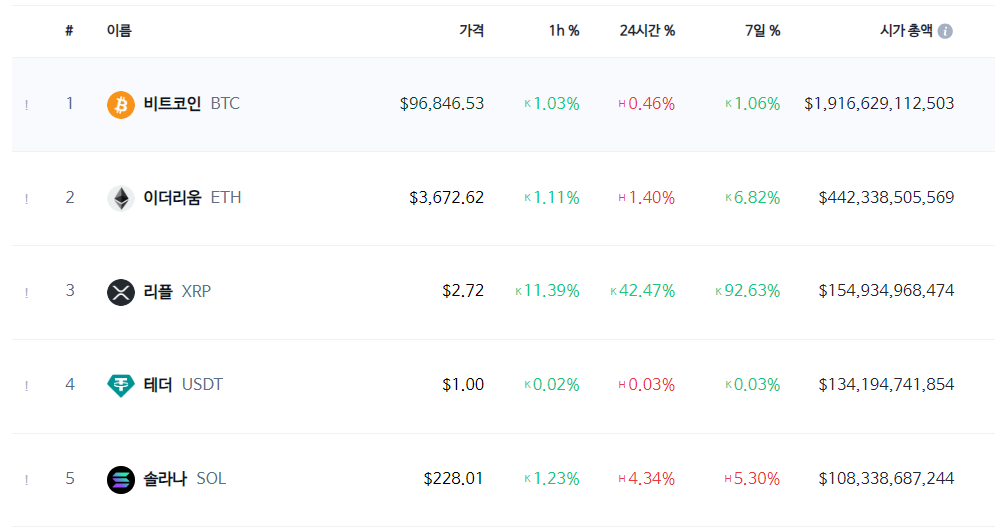Image resolution: width=995 pixels, height=527 pixels.
Task: Sort by the 가격 price column header
Action: point(471,30)
